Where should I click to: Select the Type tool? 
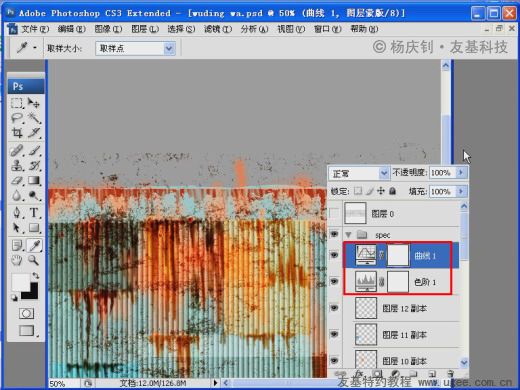(x=34, y=212)
